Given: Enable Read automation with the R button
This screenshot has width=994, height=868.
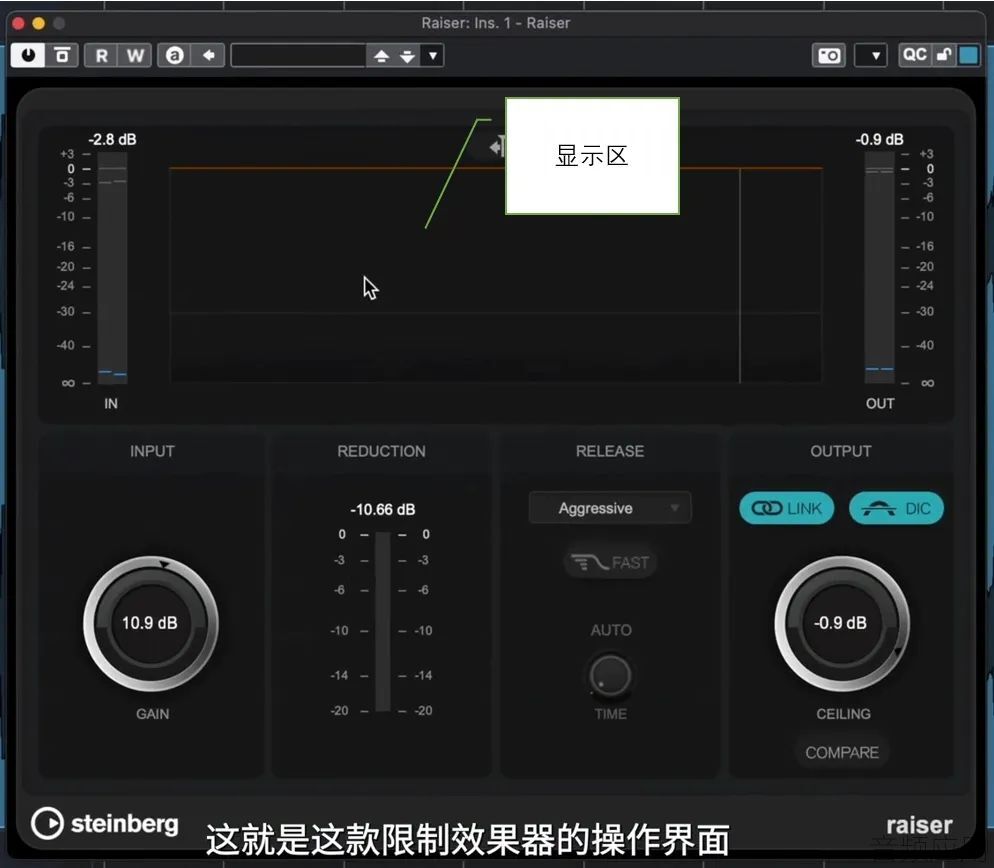Looking at the screenshot, I should (101, 55).
